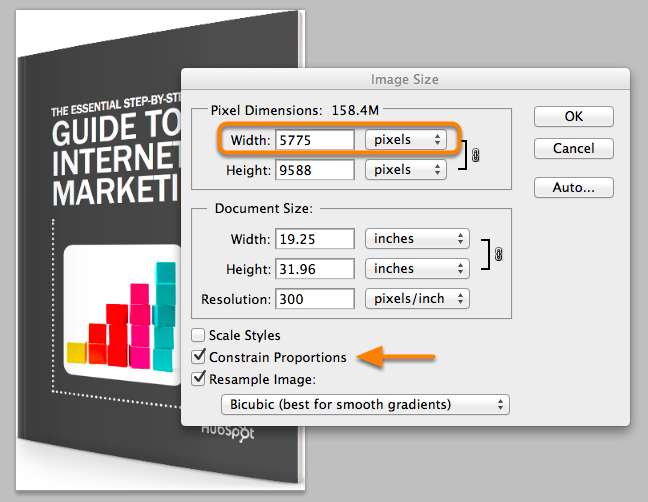Open the pixel Height units dropdown

point(405,170)
